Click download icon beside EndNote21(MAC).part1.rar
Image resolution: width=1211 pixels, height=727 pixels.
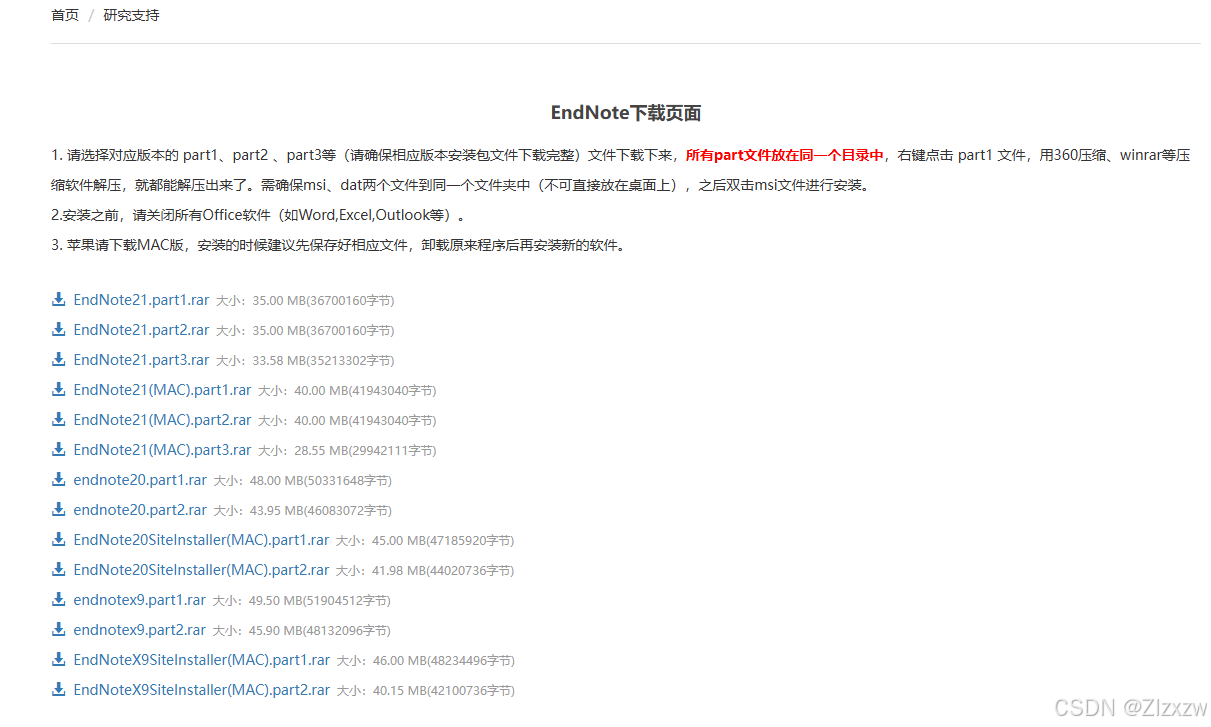pos(58,389)
